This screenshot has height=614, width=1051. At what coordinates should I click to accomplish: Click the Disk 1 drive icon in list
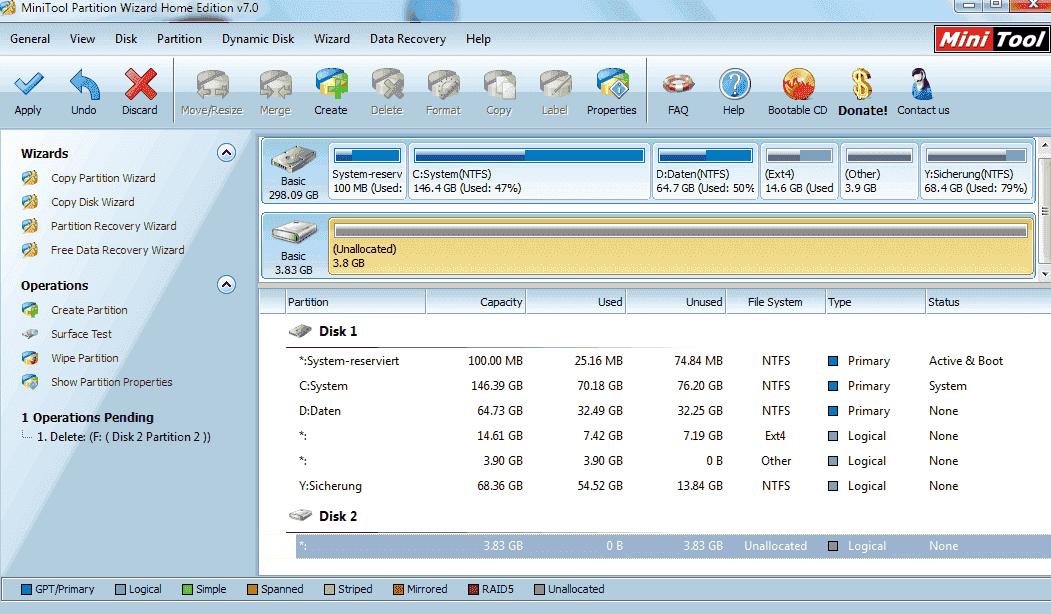click(x=300, y=331)
